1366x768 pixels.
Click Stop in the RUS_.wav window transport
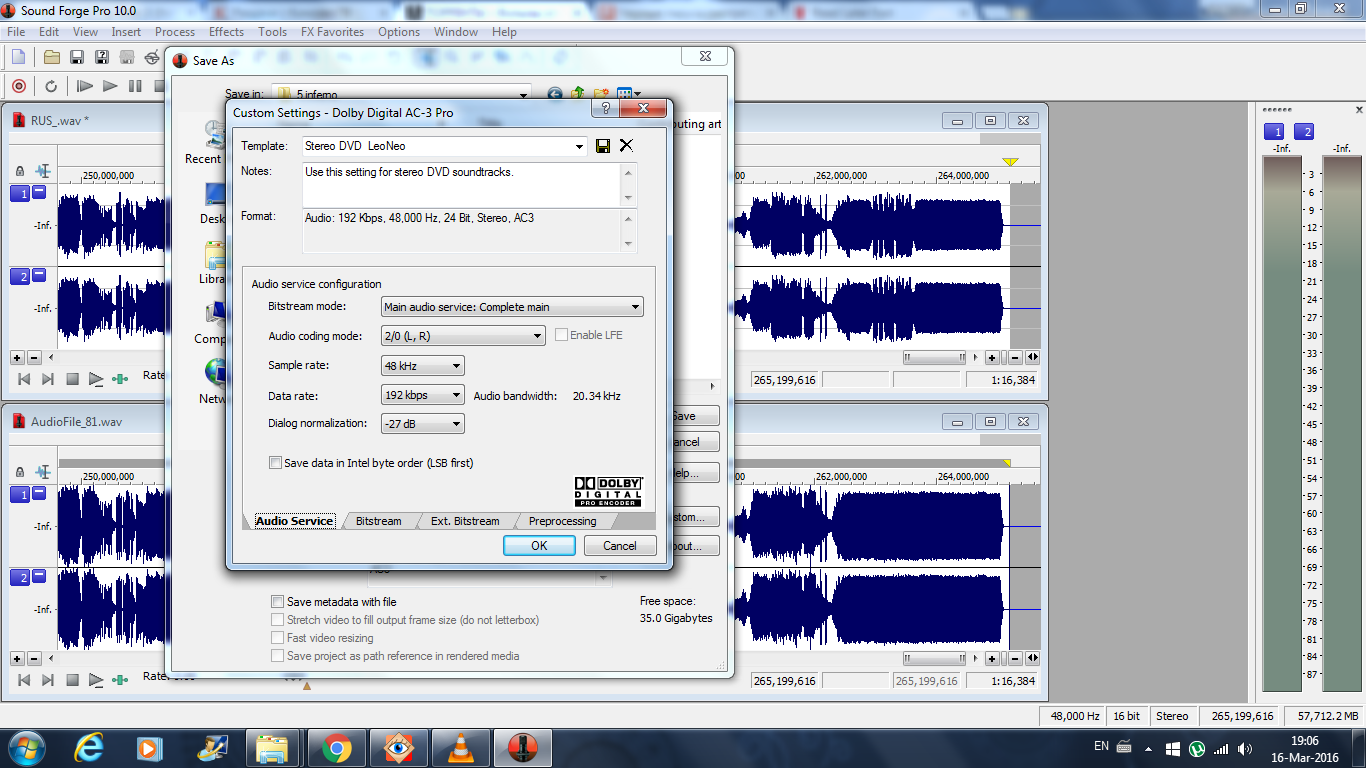click(x=72, y=379)
